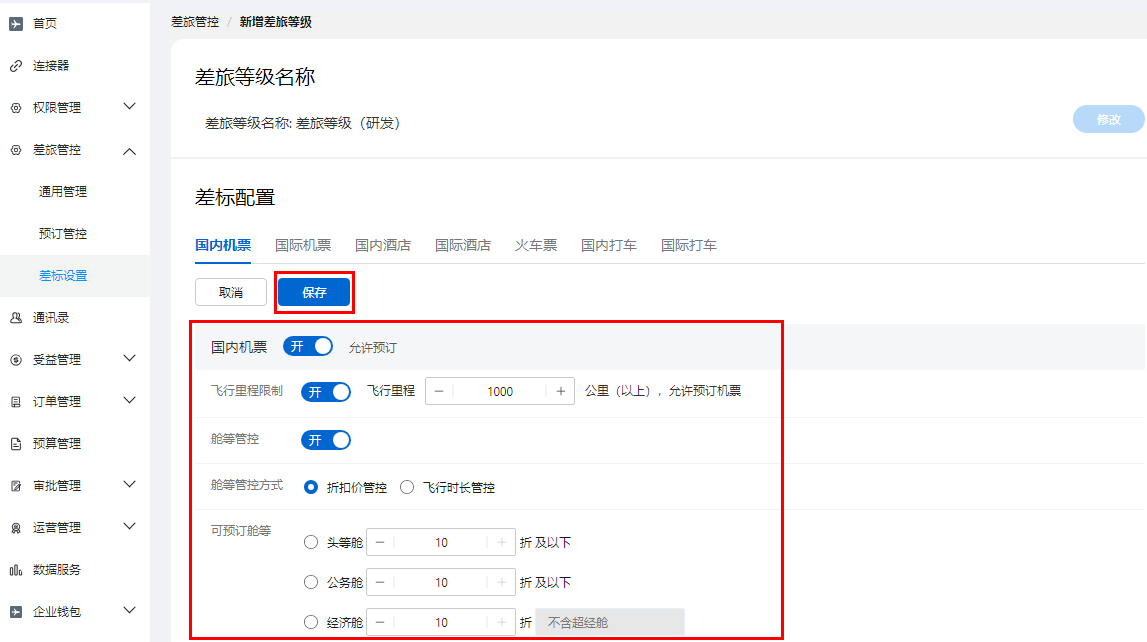Switch to 国内打车 tab

(609, 245)
